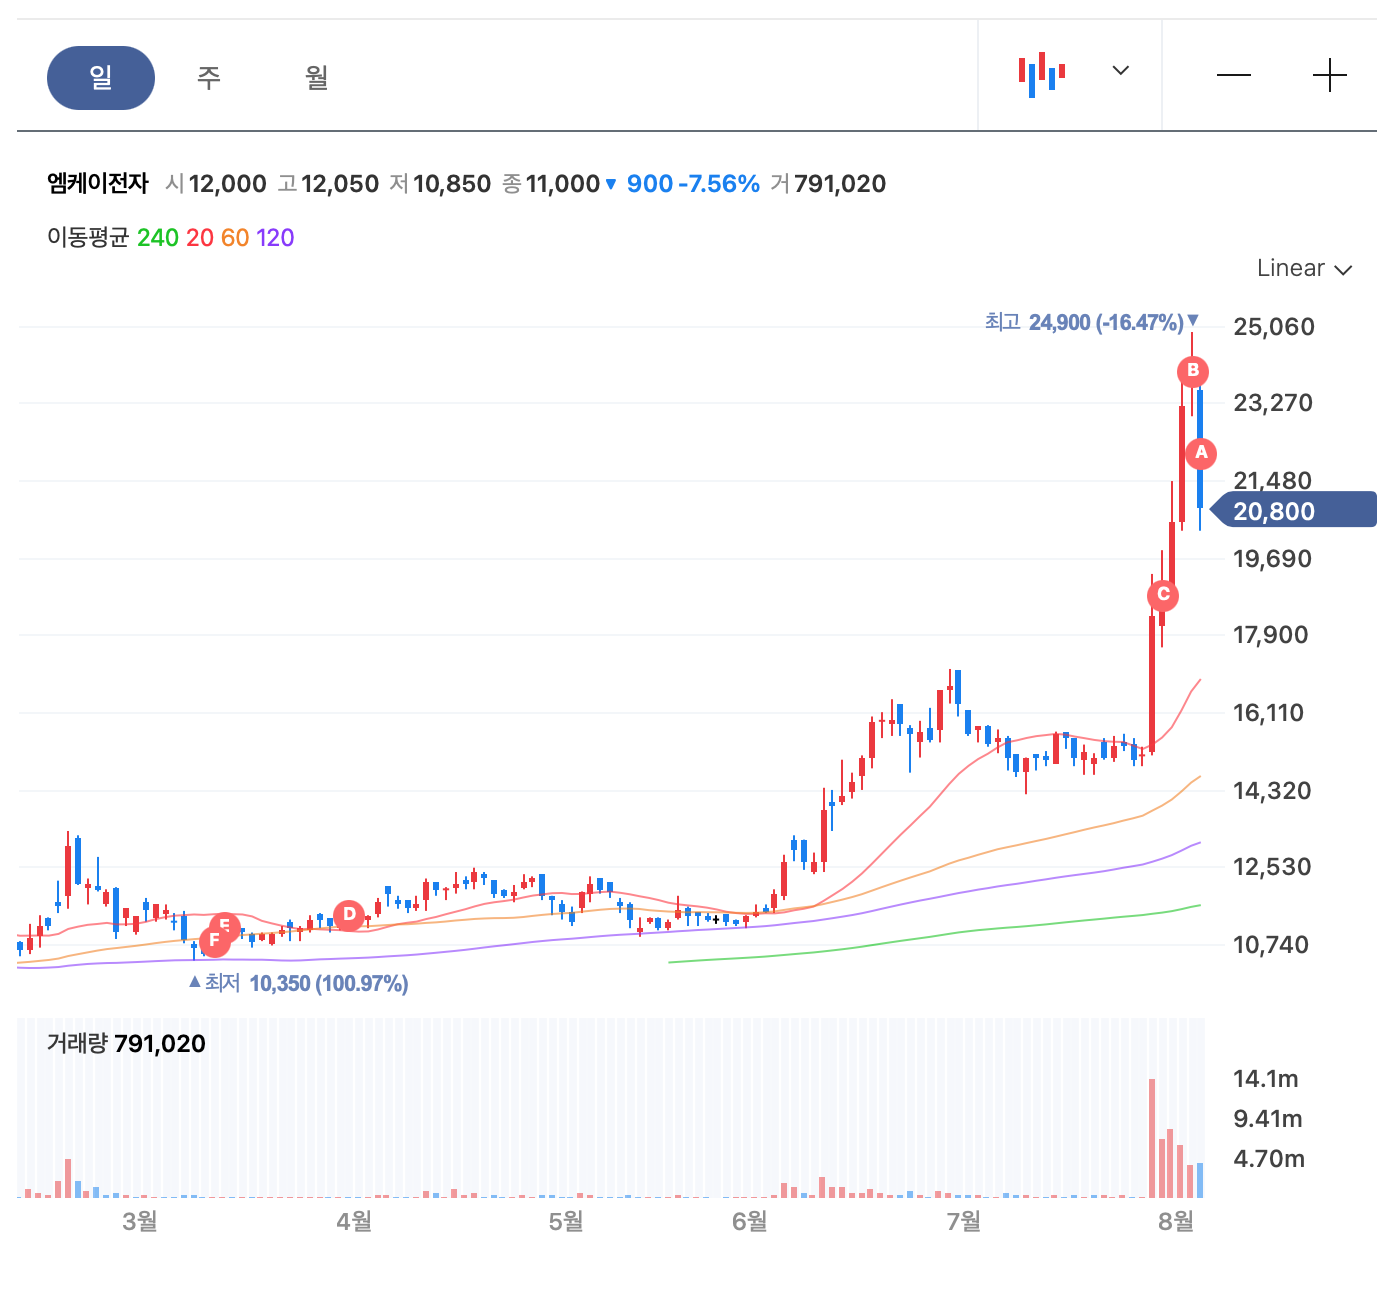Switch to the 주 (weekly) chart tab
Image resolution: width=1398 pixels, height=1290 pixels.
tap(209, 77)
